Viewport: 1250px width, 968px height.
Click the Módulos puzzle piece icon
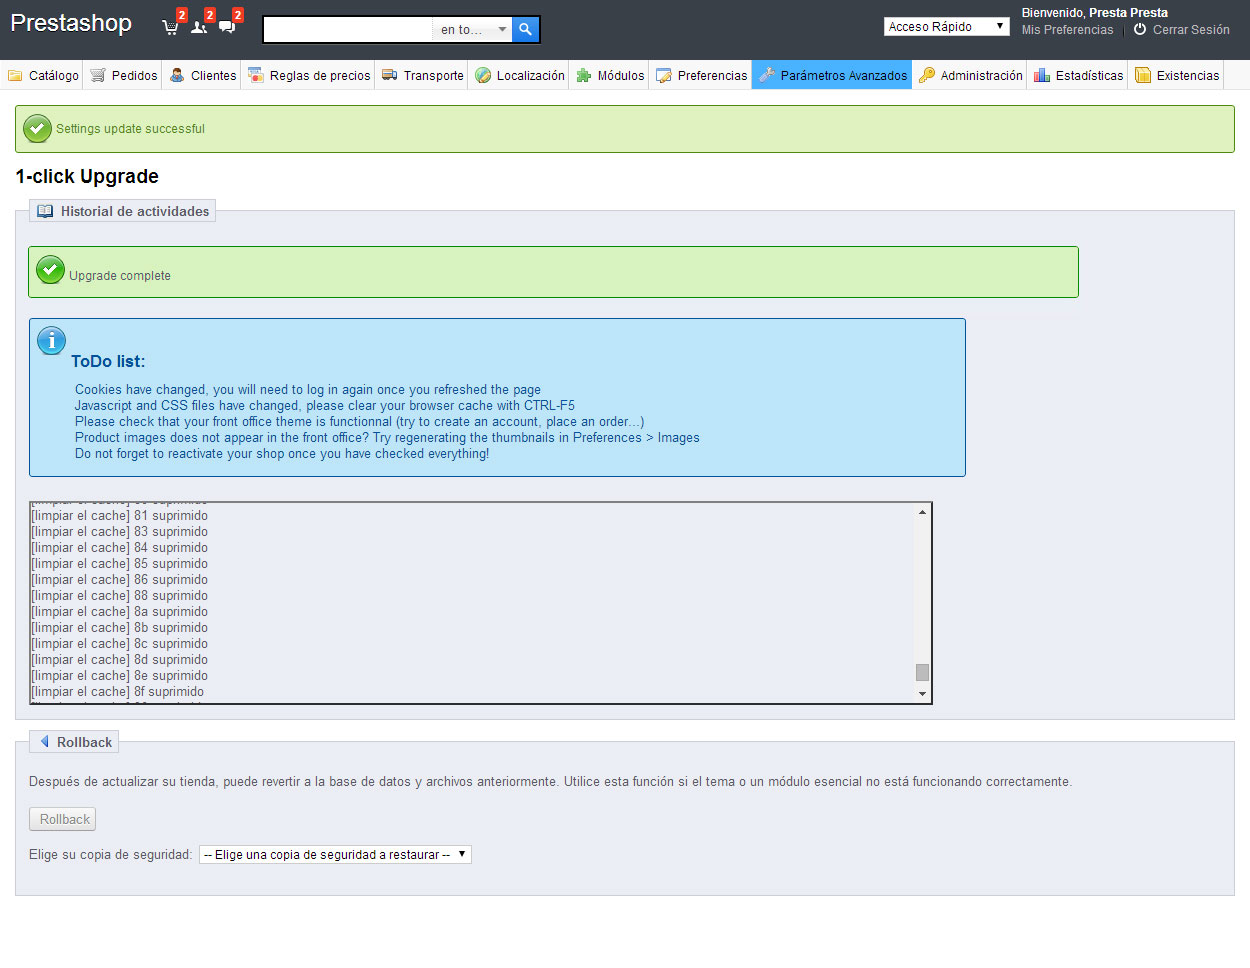[584, 75]
